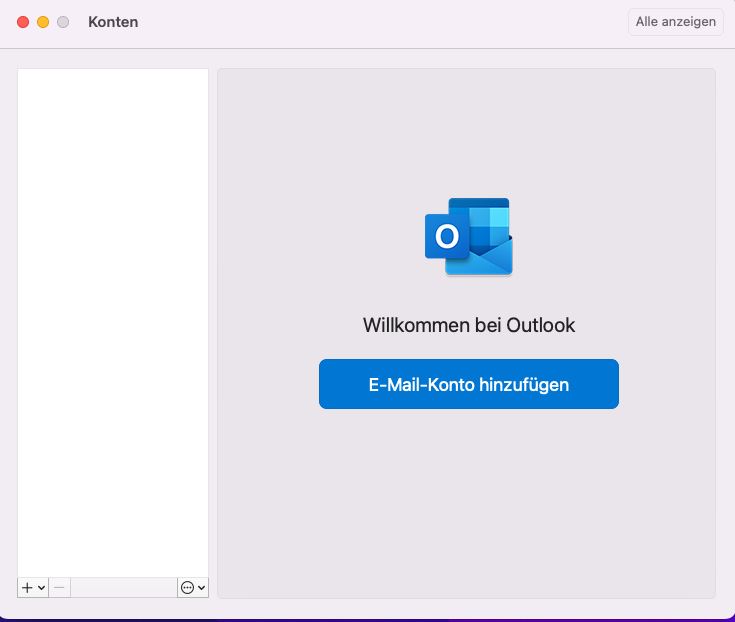Click the Willkommen bei Outlook heading
Image resolution: width=735 pixels, height=622 pixels.
(468, 325)
